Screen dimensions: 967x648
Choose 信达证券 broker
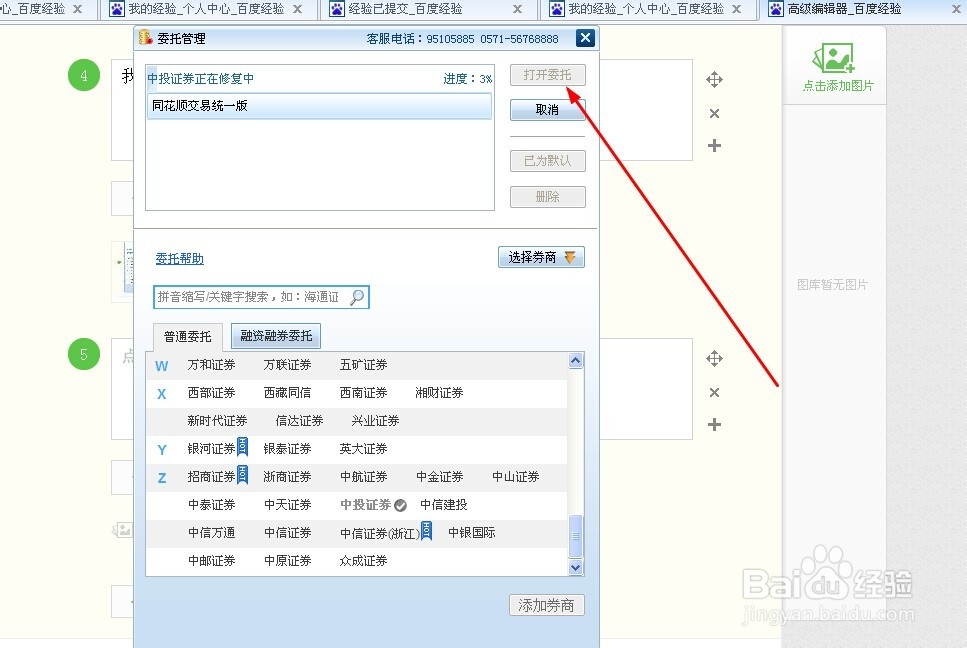(299, 421)
